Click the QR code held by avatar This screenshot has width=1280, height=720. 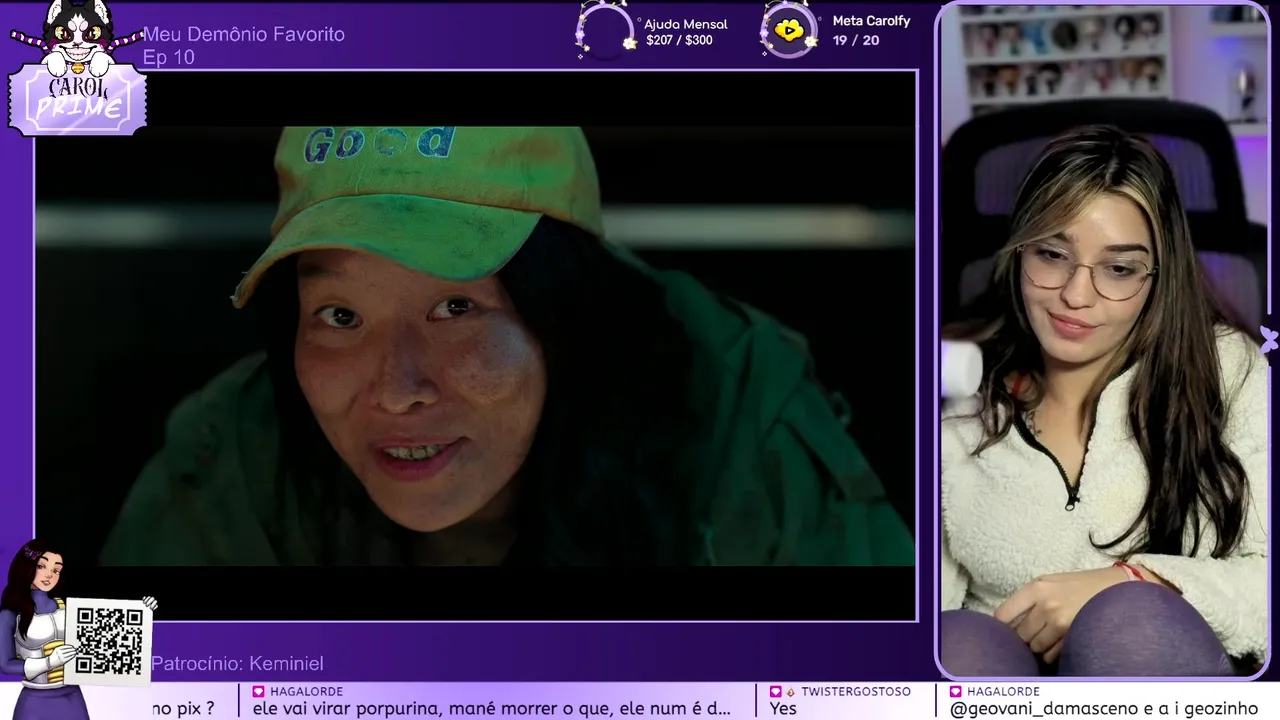point(109,641)
